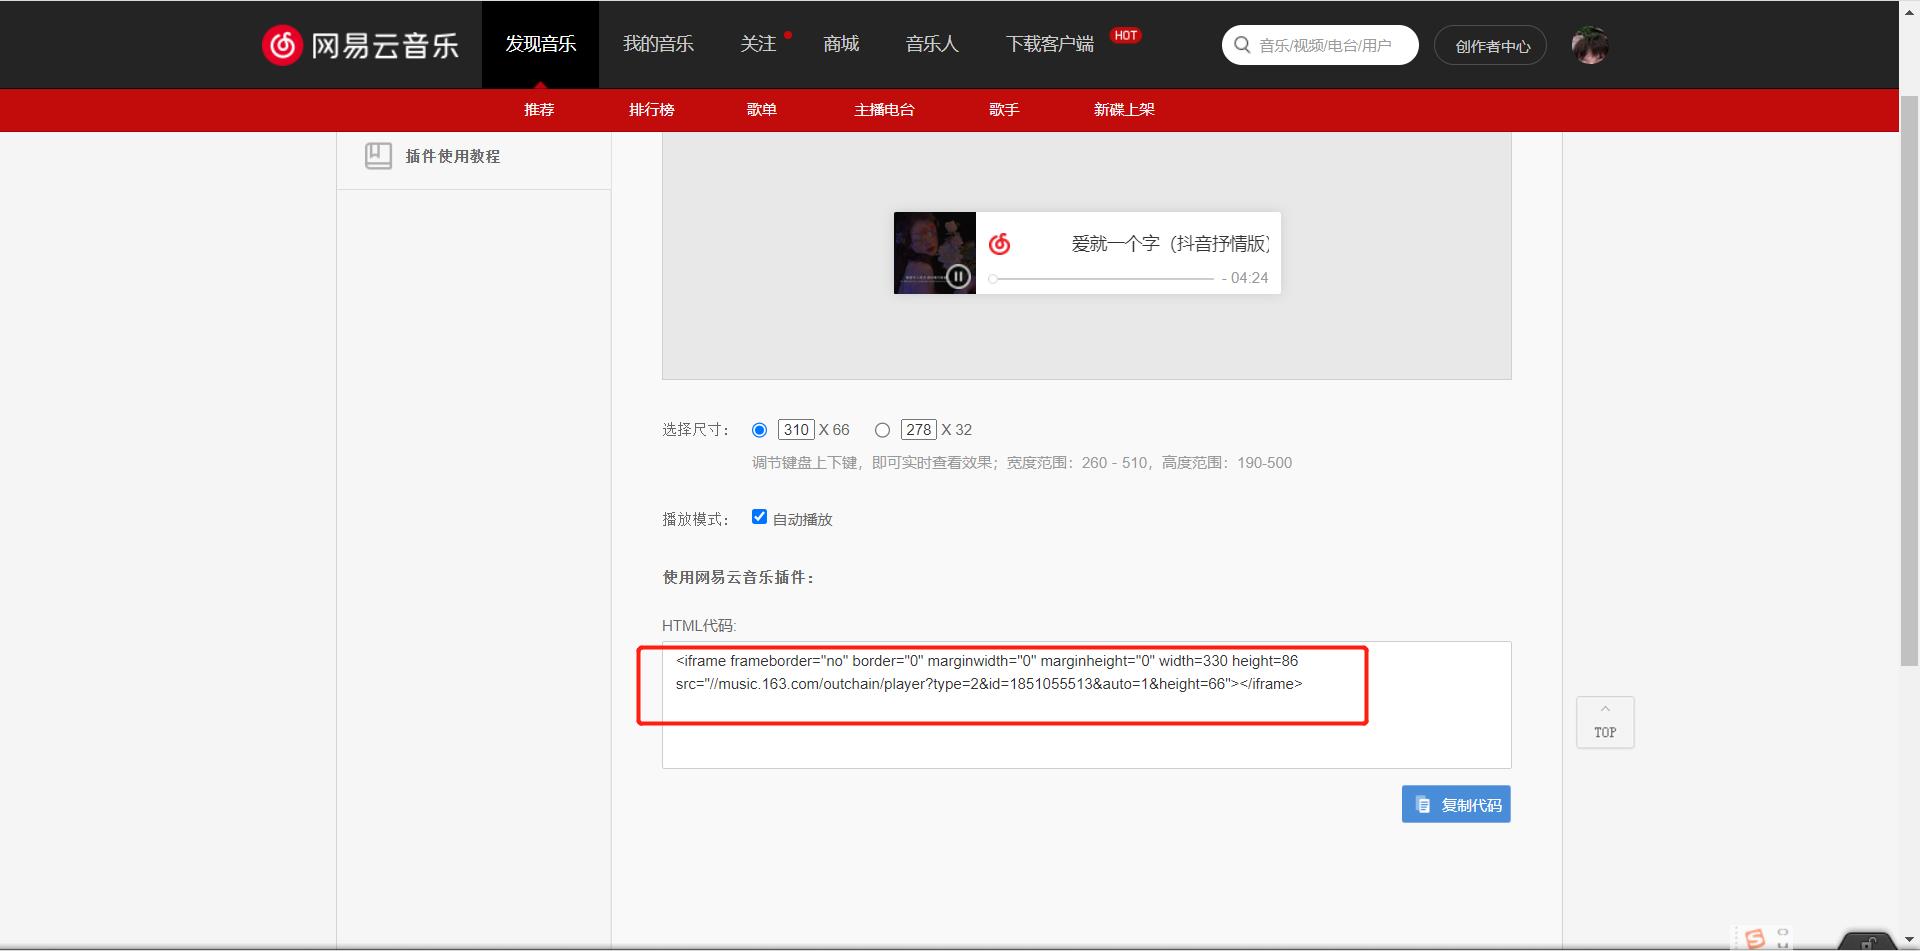Open 插件使用教程 in the sidebar
This screenshot has height=951, width=1920.
point(453,156)
